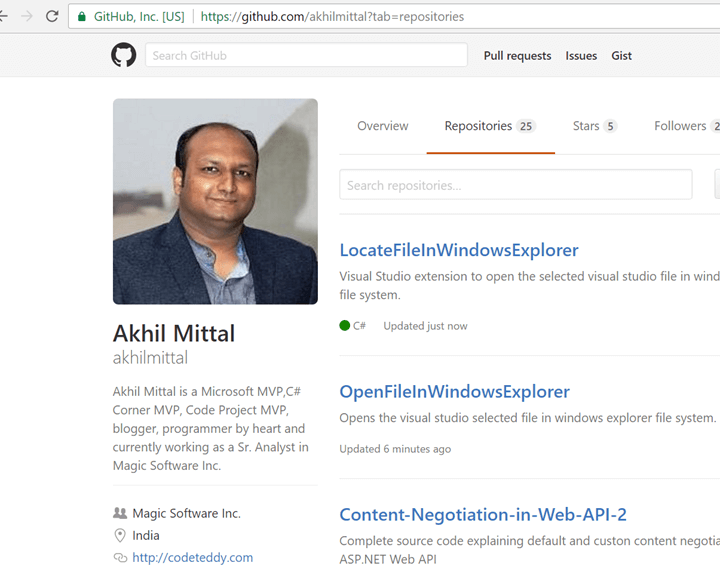Open the Overview tab

pos(382,126)
